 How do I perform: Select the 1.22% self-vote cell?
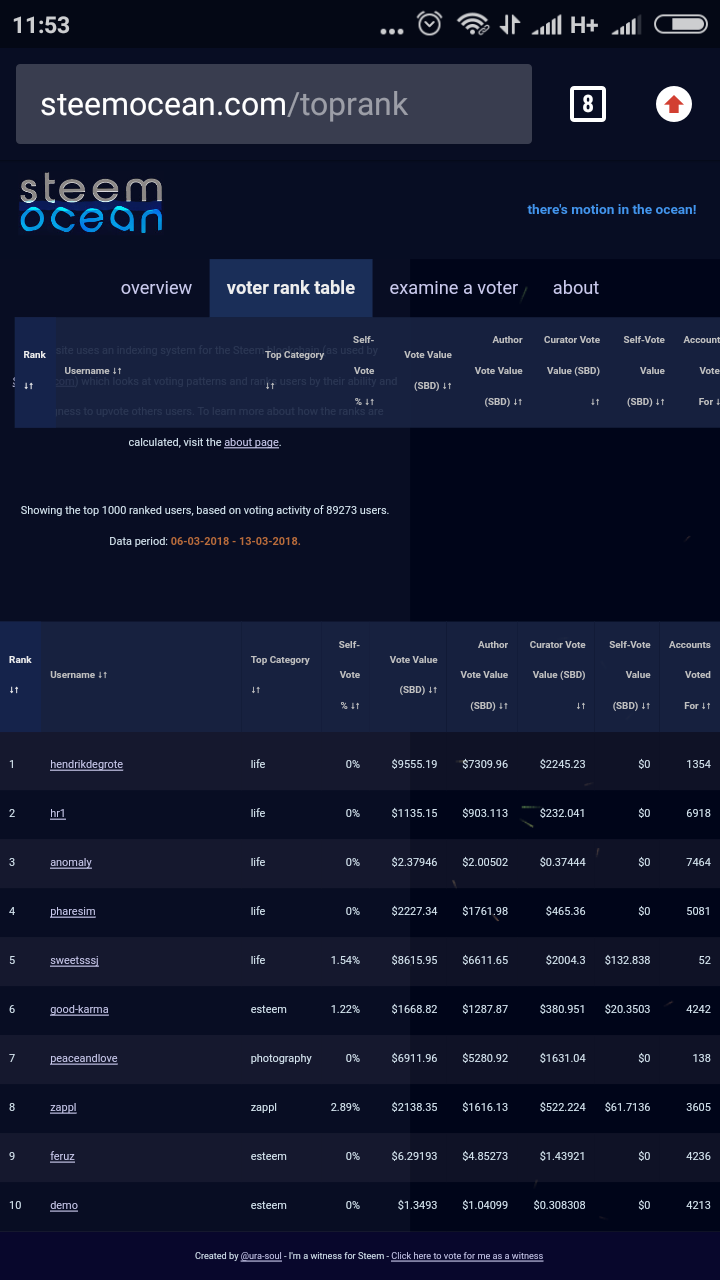coord(345,1009)
